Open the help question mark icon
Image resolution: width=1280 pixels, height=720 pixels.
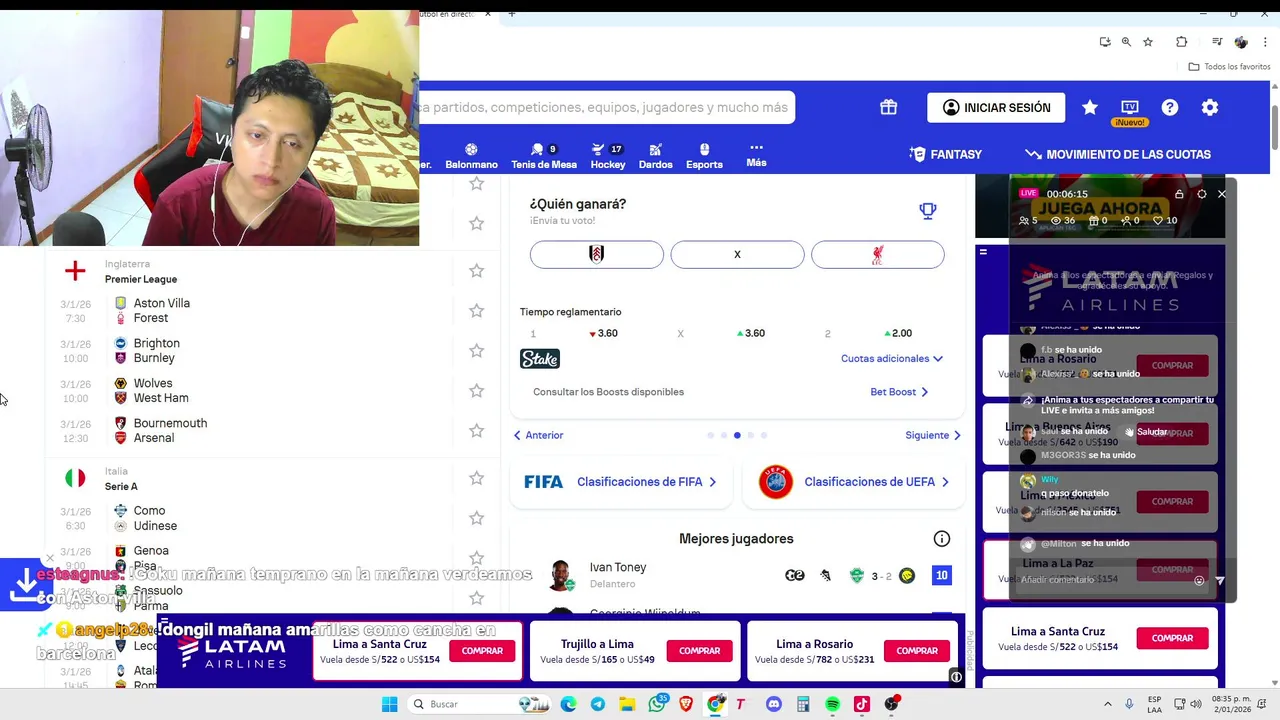coord(1170,107)
